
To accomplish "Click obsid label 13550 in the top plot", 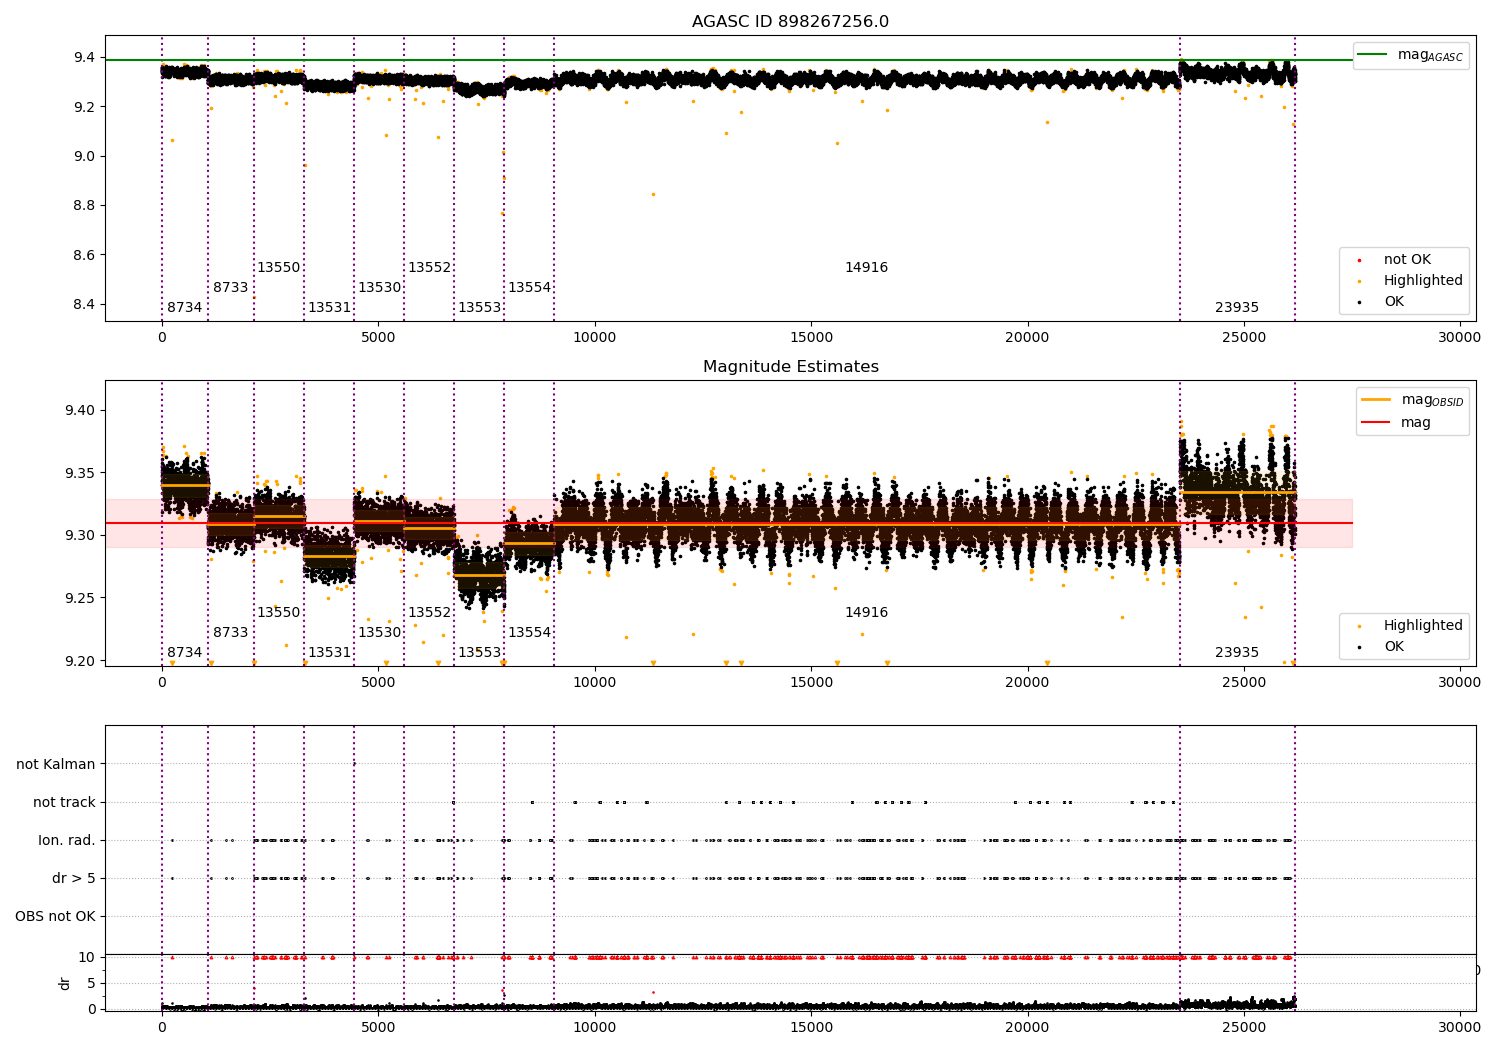I will pos(278,268).
